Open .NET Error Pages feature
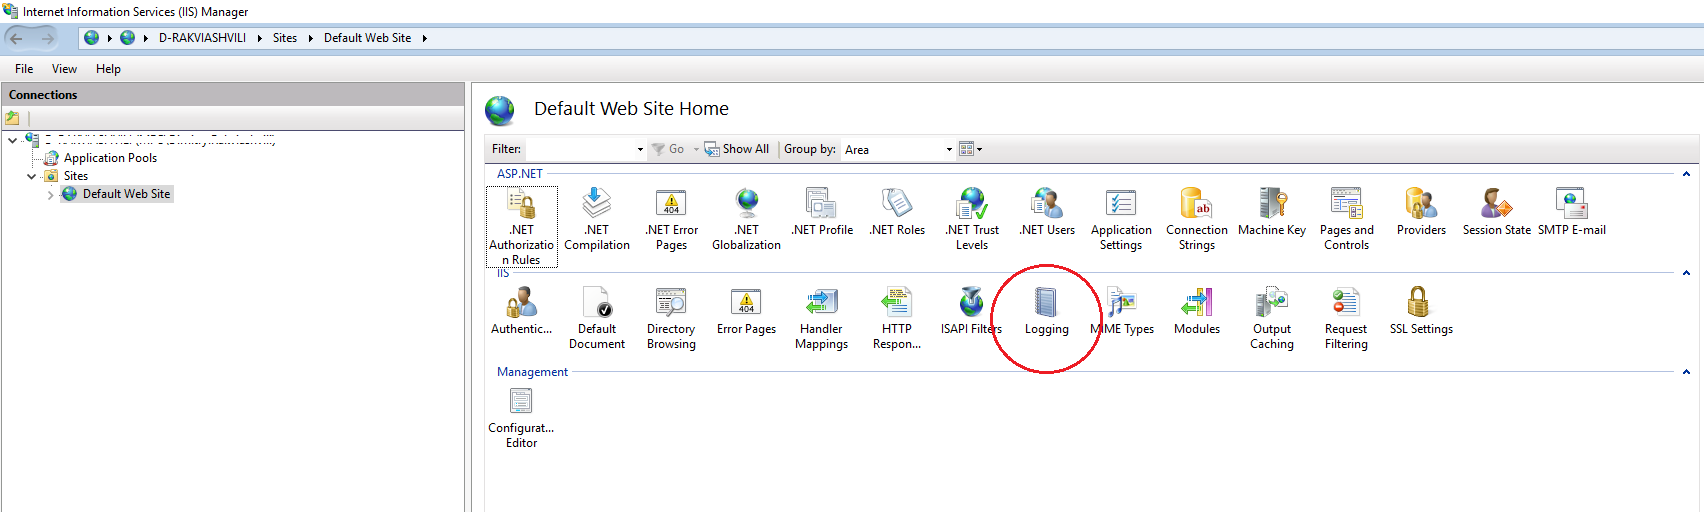Screen dimensions: 1704x512 pos(671,219)
